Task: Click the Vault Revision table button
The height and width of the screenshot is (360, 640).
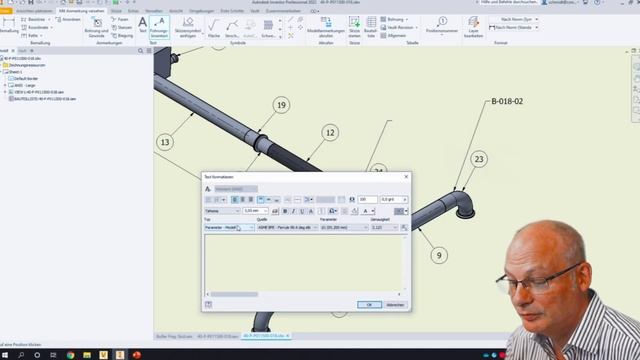Action: [x=398, y=27]
